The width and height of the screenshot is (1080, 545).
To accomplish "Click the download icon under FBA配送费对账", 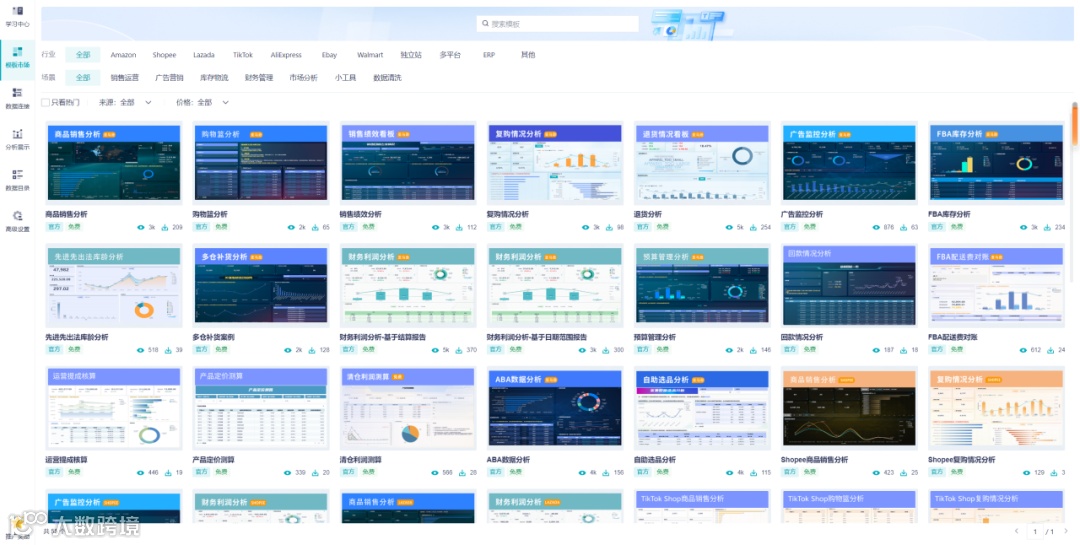I will tap(1051, 350).
